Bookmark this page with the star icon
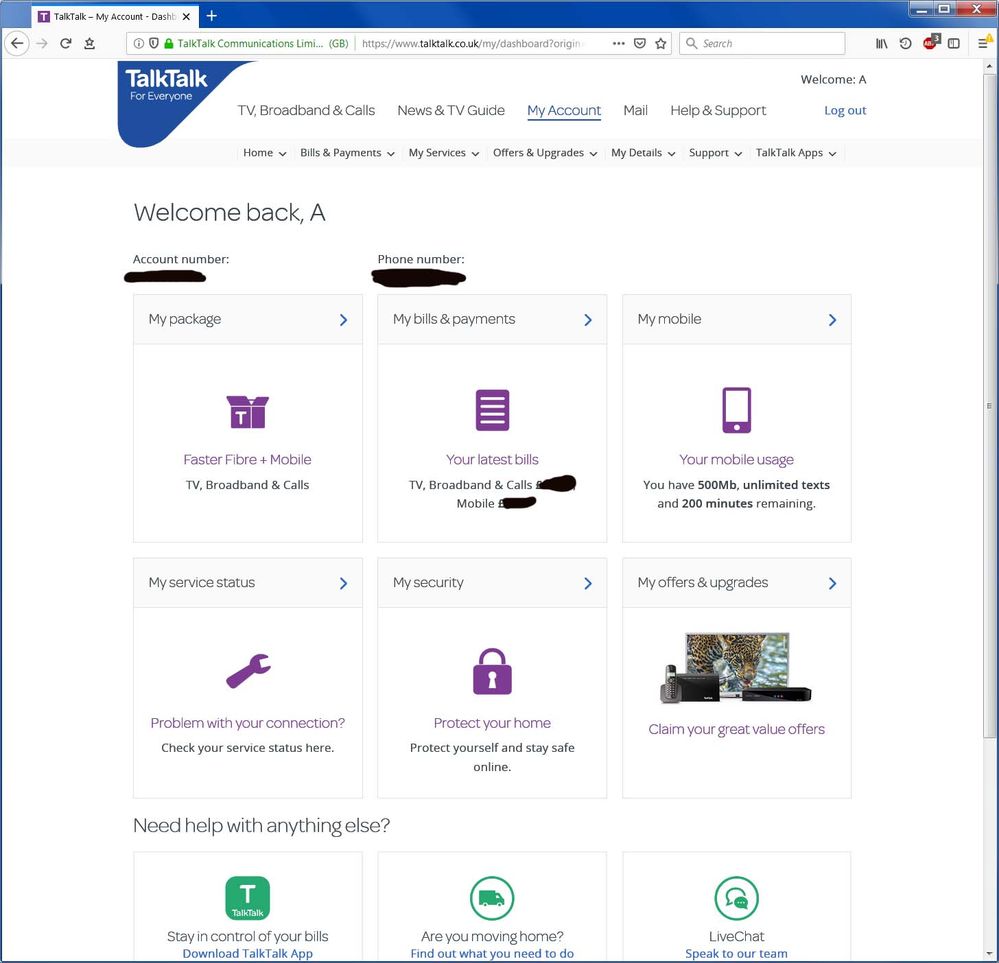The image size is (999, 963). click(x=661, y=44)
